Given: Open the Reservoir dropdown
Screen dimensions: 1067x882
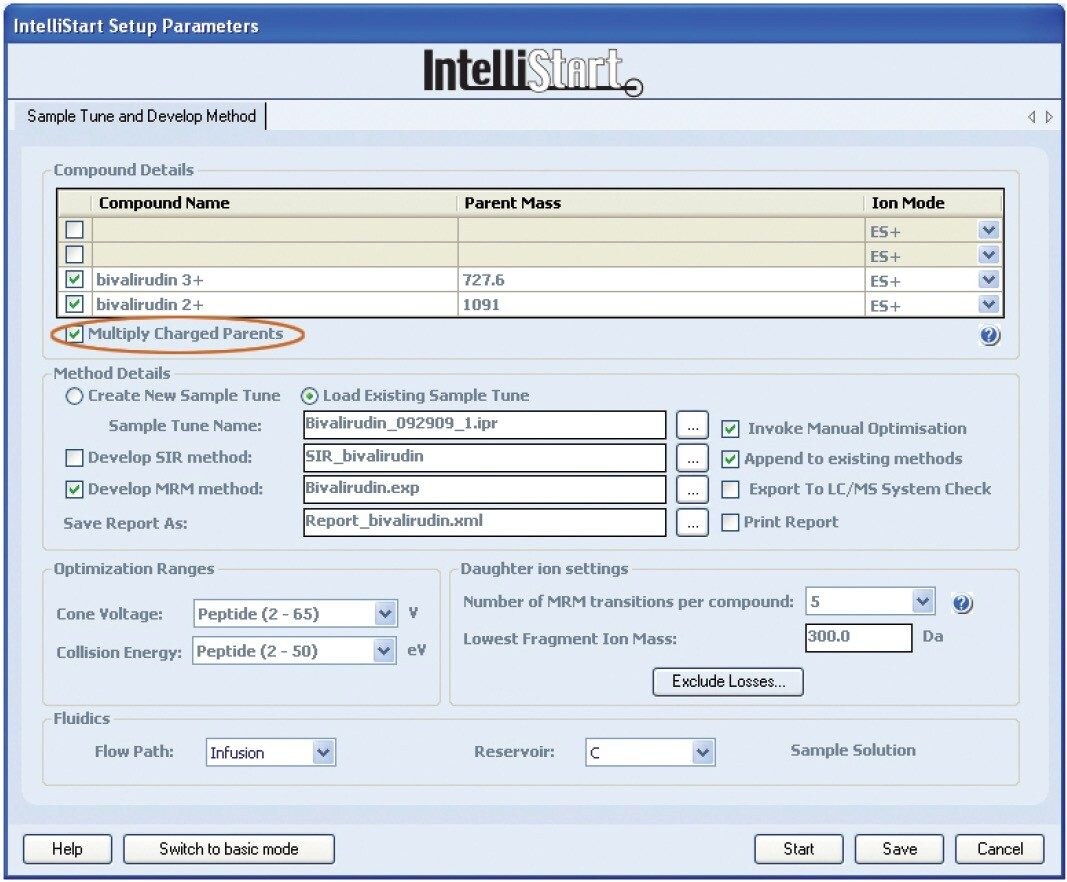Looking at the screenshot, I should 703,753.
